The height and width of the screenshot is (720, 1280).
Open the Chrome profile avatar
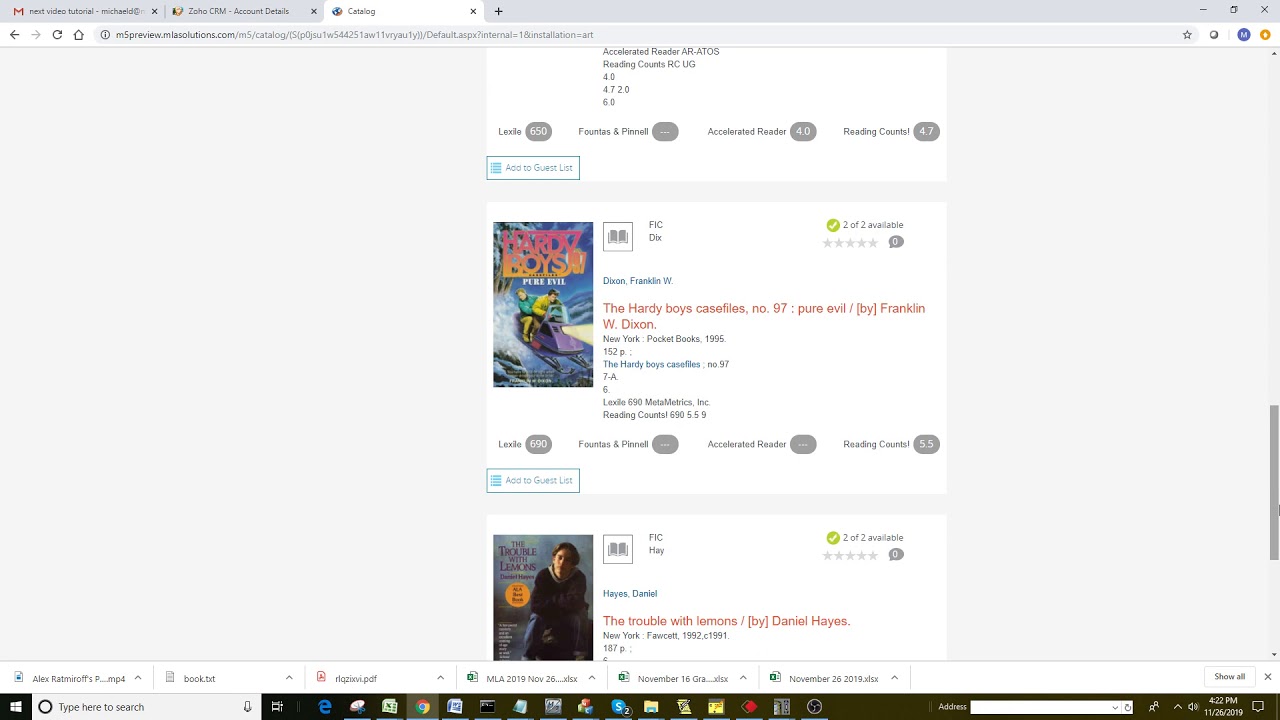[1243, 34]
